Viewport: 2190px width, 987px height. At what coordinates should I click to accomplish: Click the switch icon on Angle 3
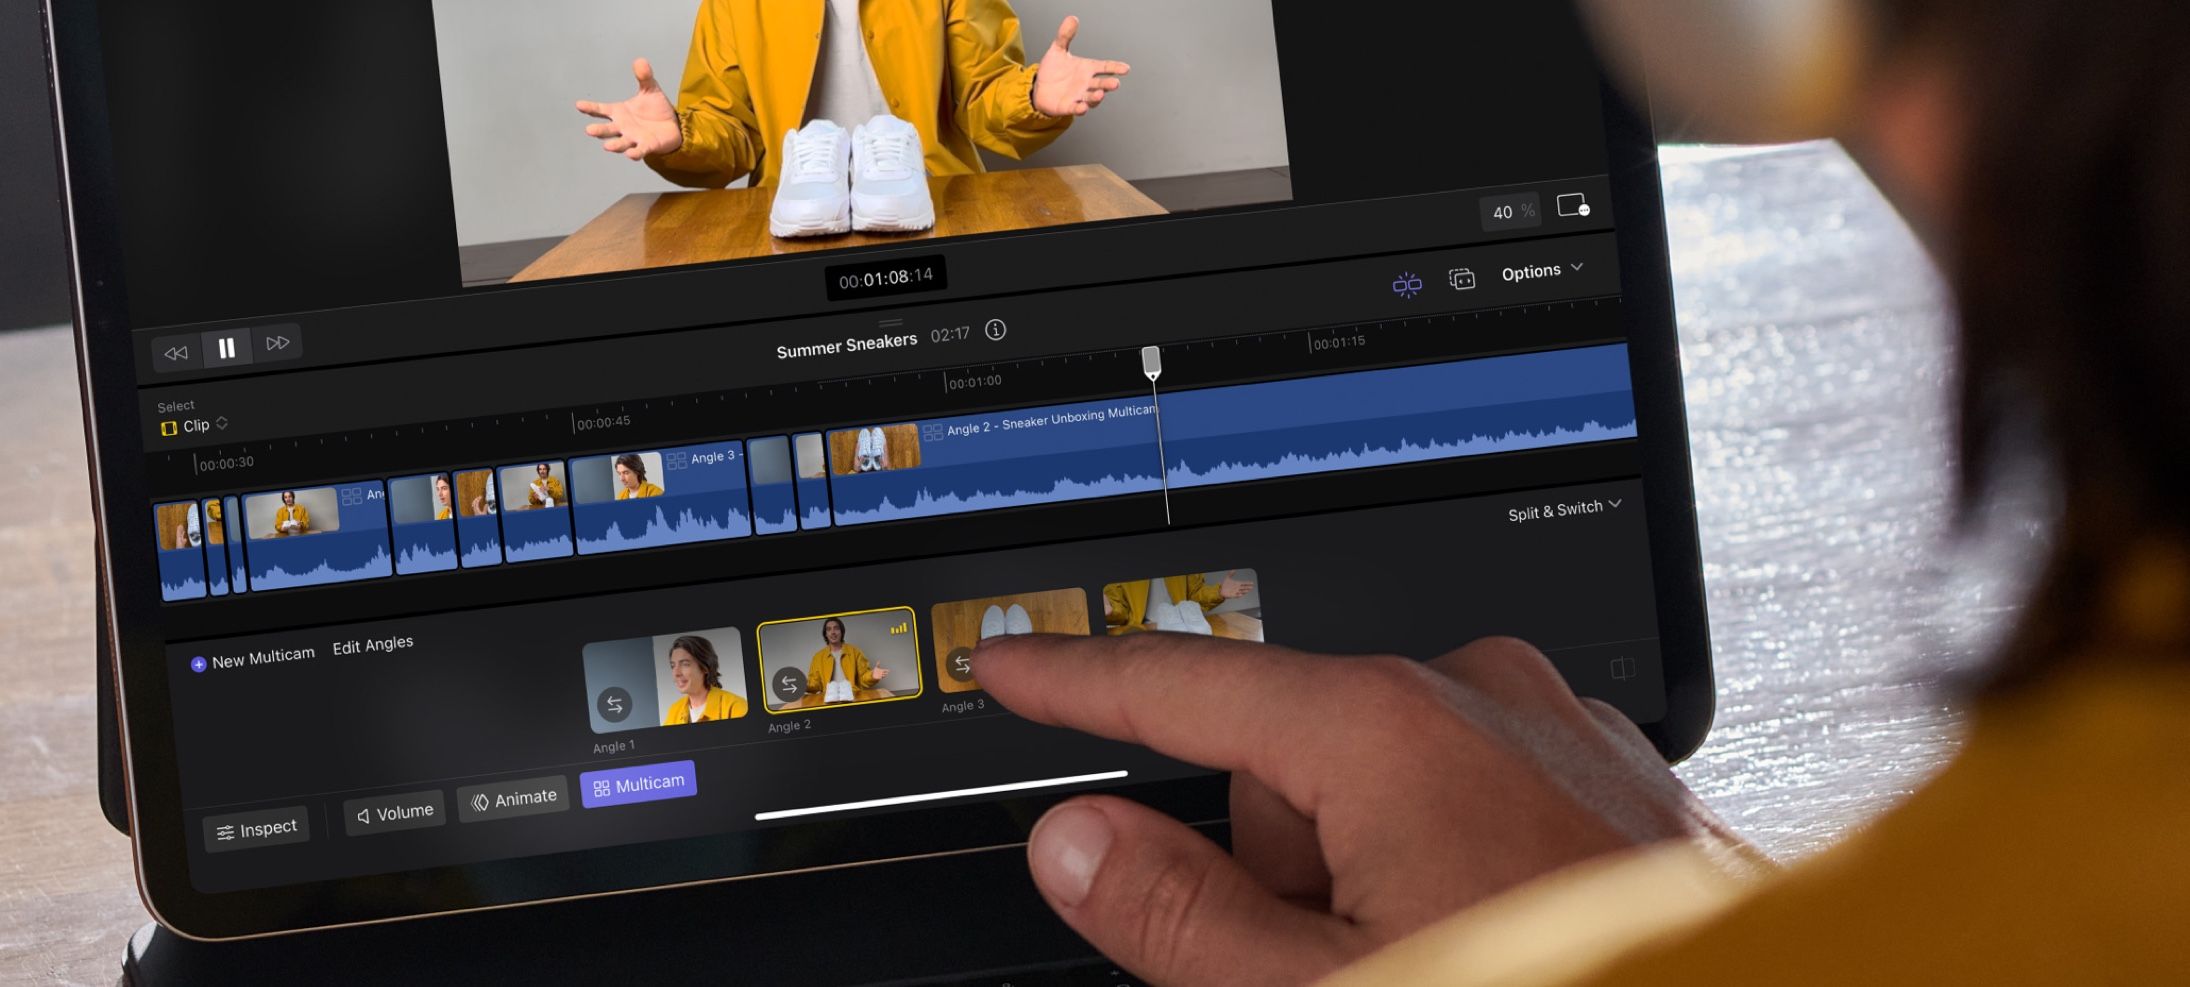(x=962, y=664)
